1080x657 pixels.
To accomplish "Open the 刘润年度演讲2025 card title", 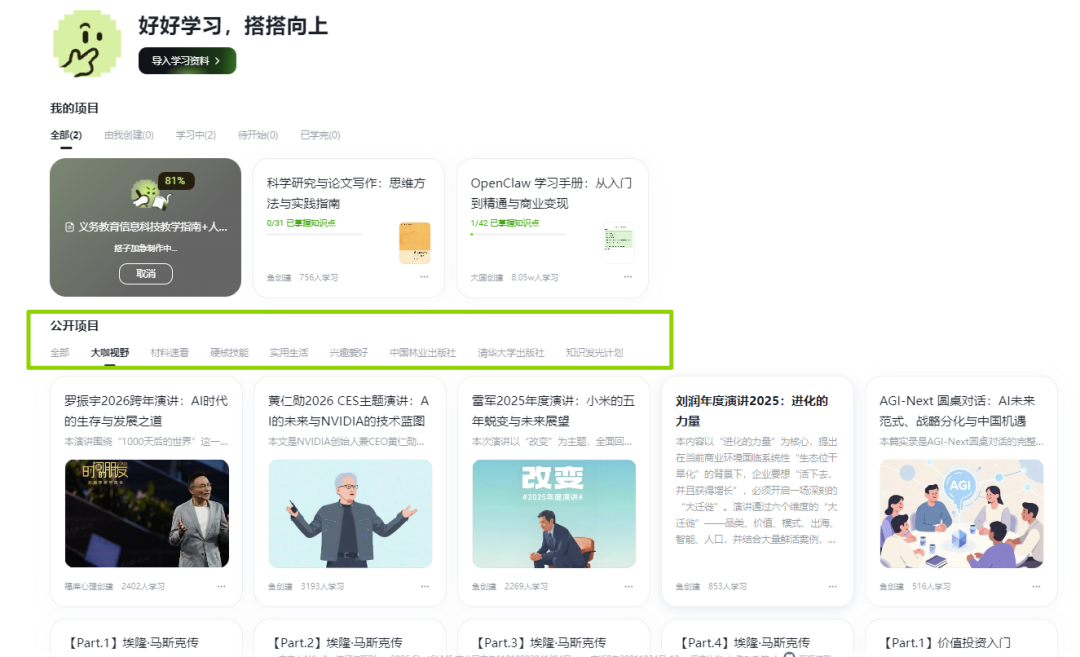I will pos(752,410).
